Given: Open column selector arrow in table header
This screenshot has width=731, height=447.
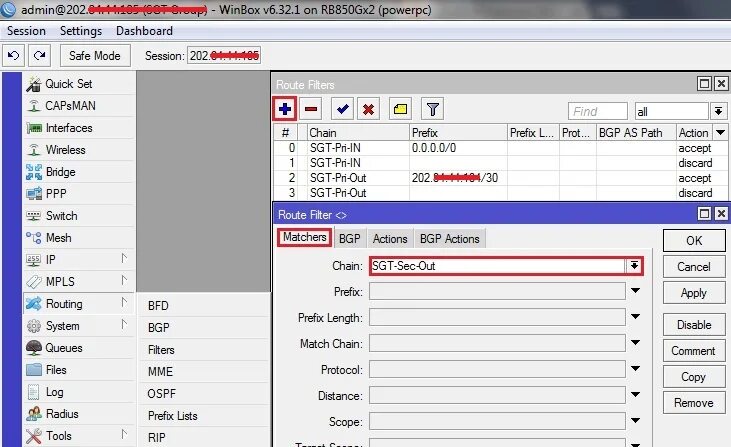Looking at the screenshot, I should [x=720, y=133].
